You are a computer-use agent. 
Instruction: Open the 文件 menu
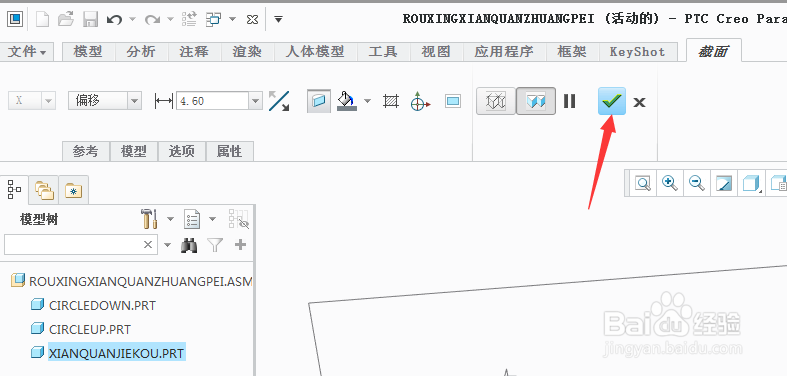pos(27,52)
